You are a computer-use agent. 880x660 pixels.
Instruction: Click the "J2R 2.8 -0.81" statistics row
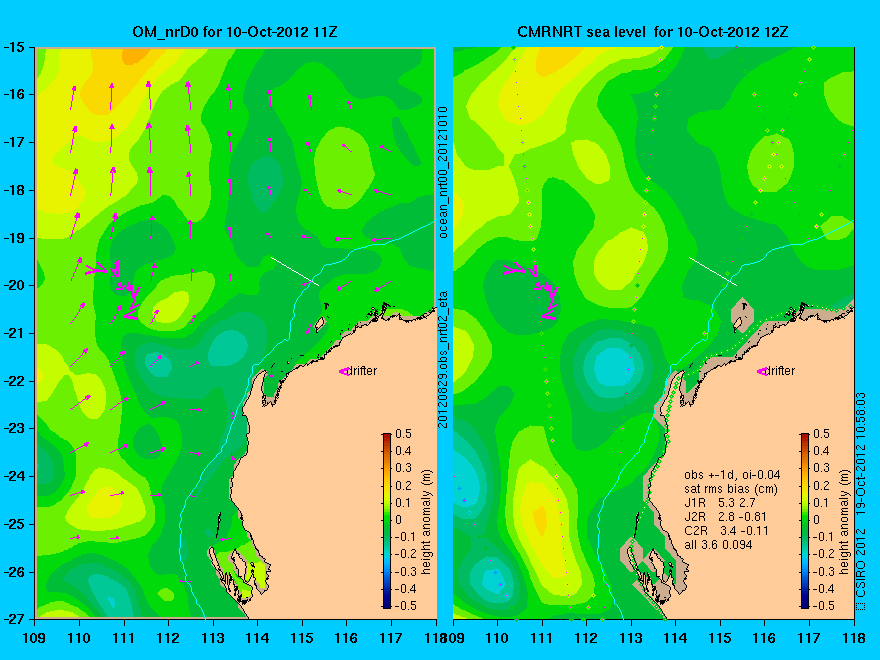(x=725, y=516)
